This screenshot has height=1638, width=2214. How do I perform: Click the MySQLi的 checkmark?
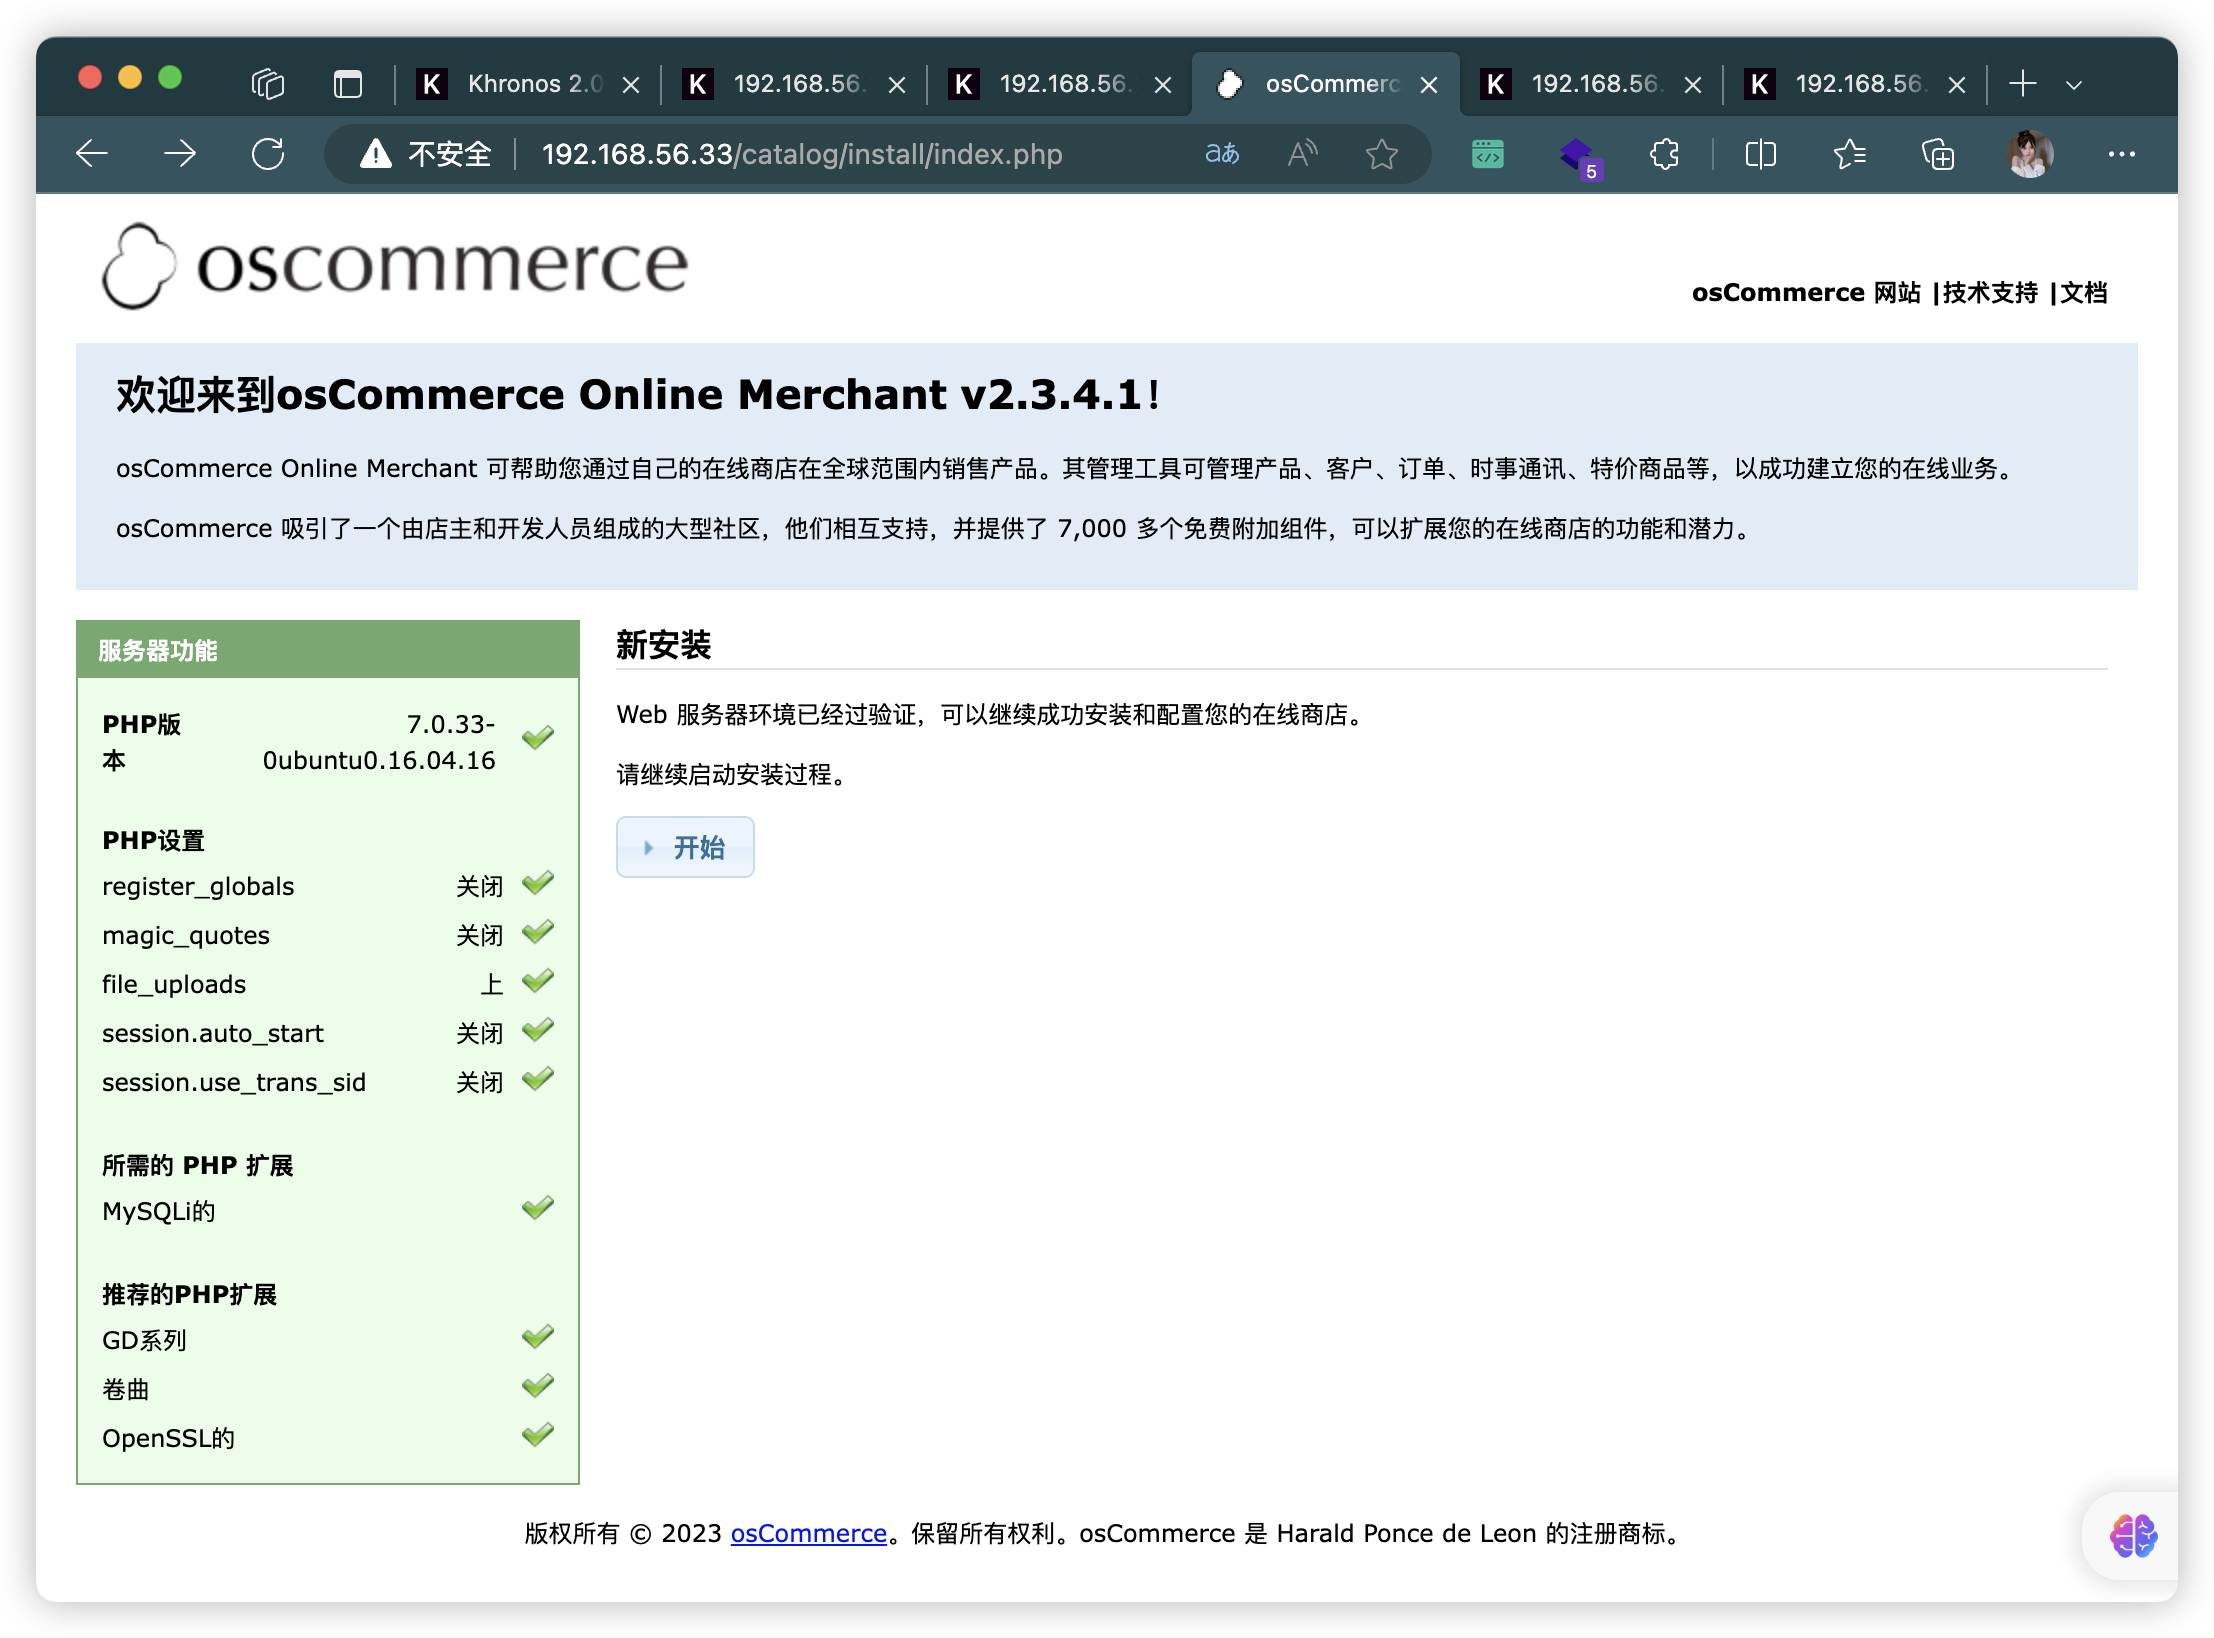coord(538,1208)
